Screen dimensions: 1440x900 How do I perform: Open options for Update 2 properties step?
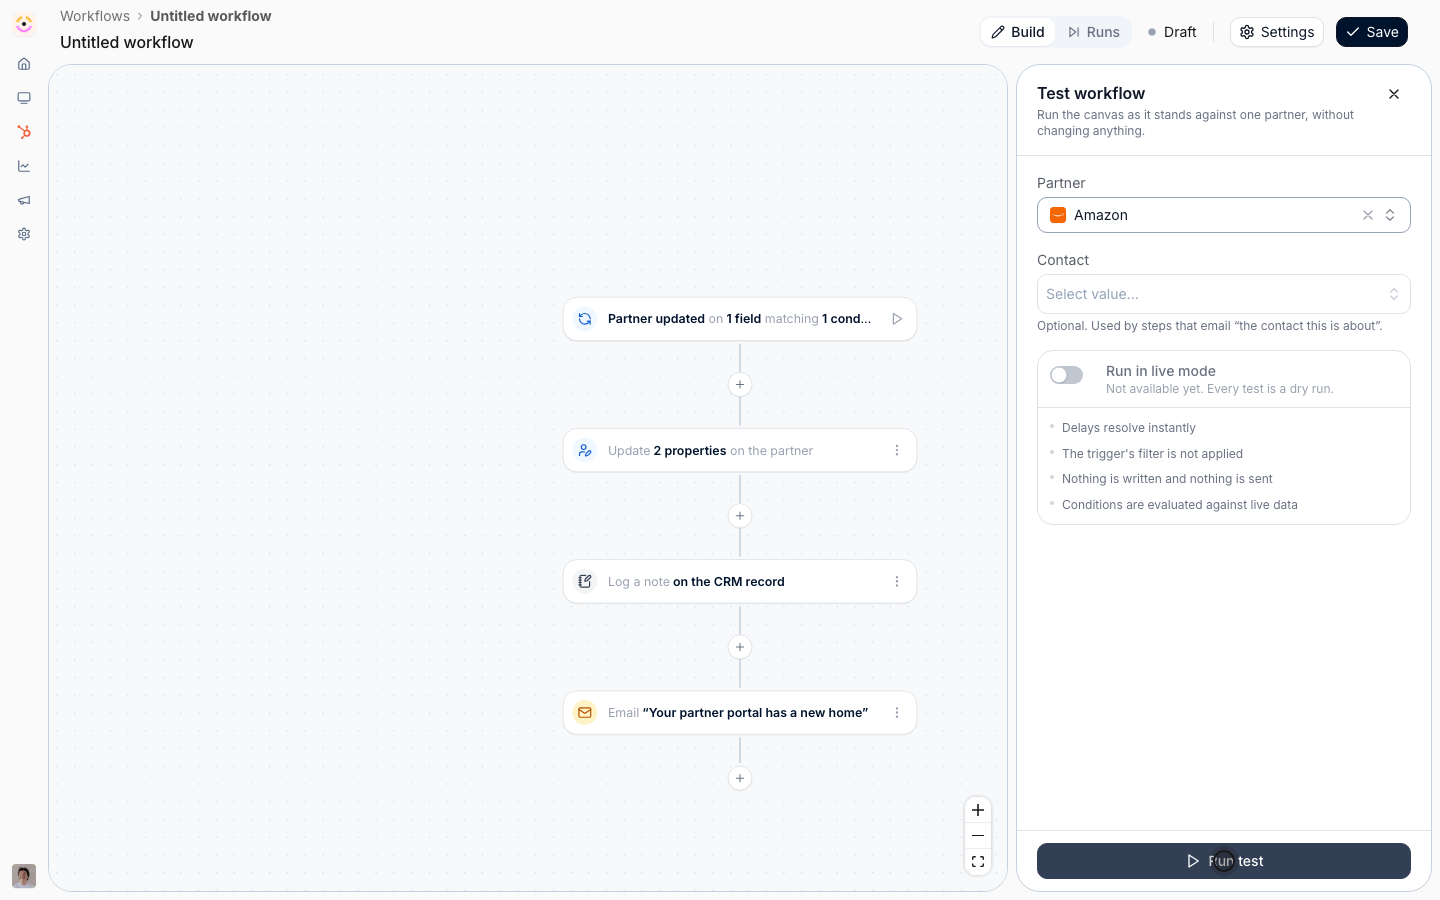point(897,451)
